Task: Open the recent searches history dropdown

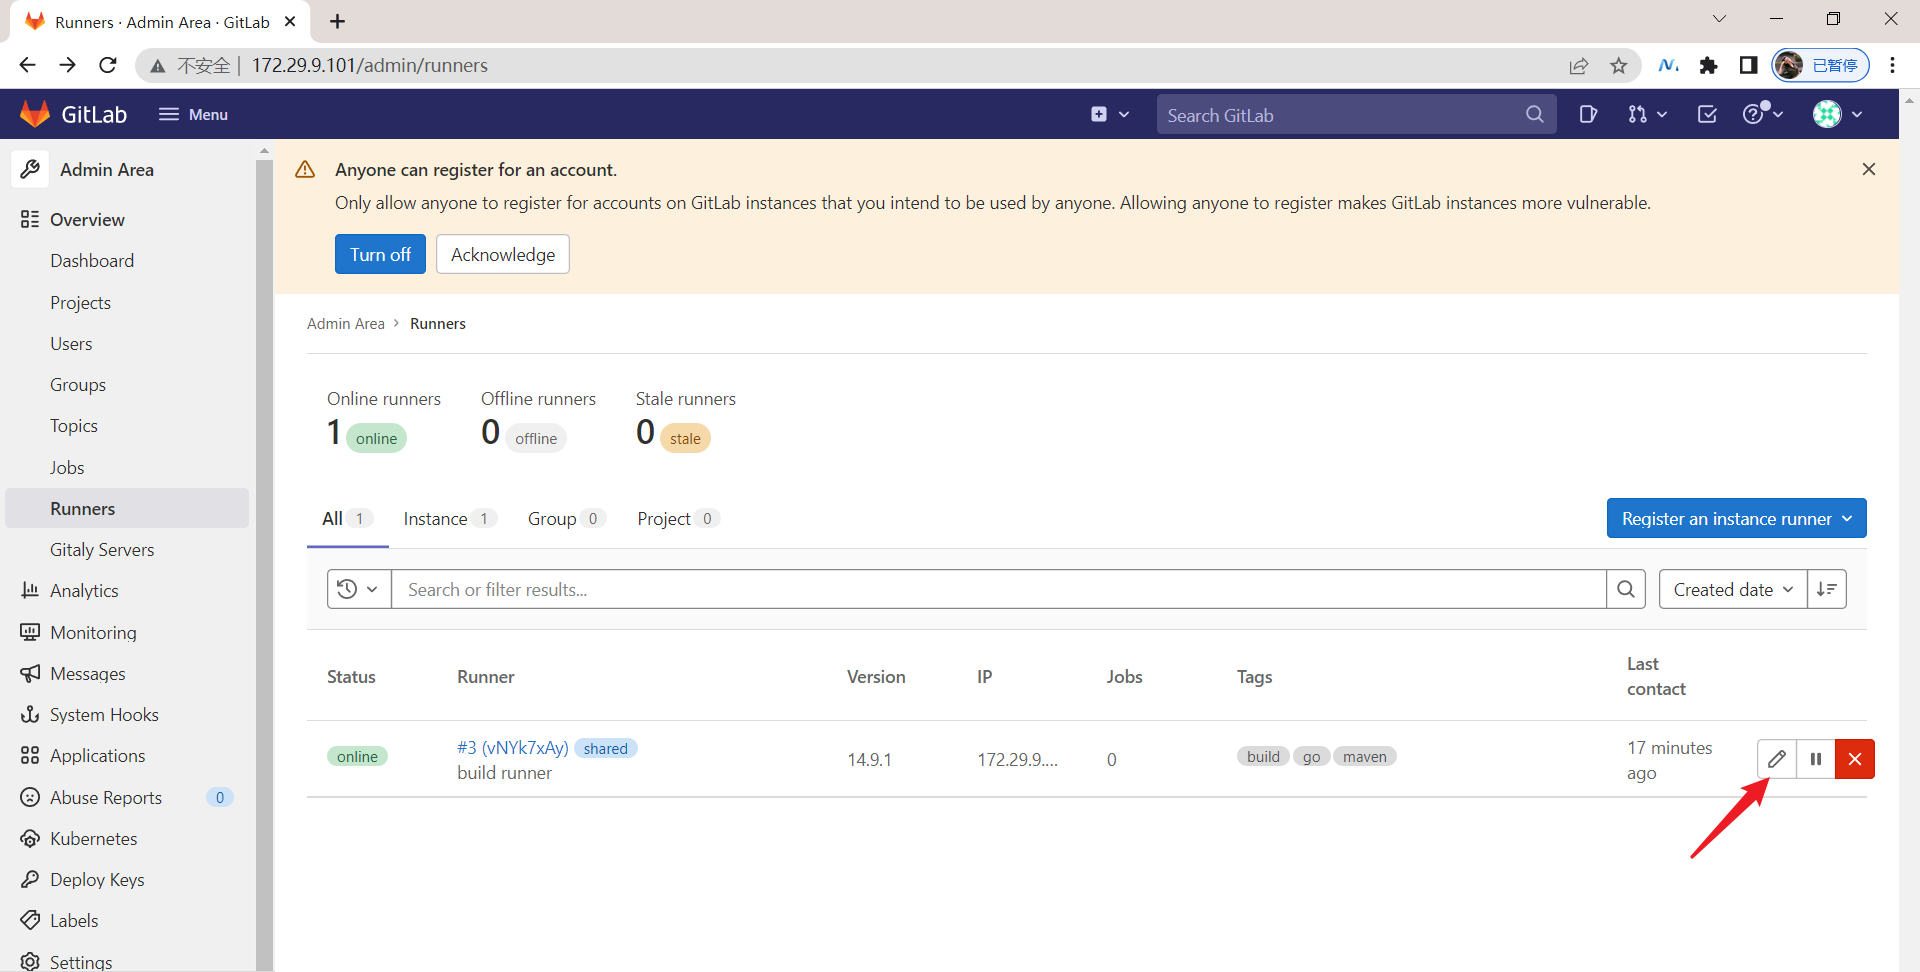Action: pos(358,589)
